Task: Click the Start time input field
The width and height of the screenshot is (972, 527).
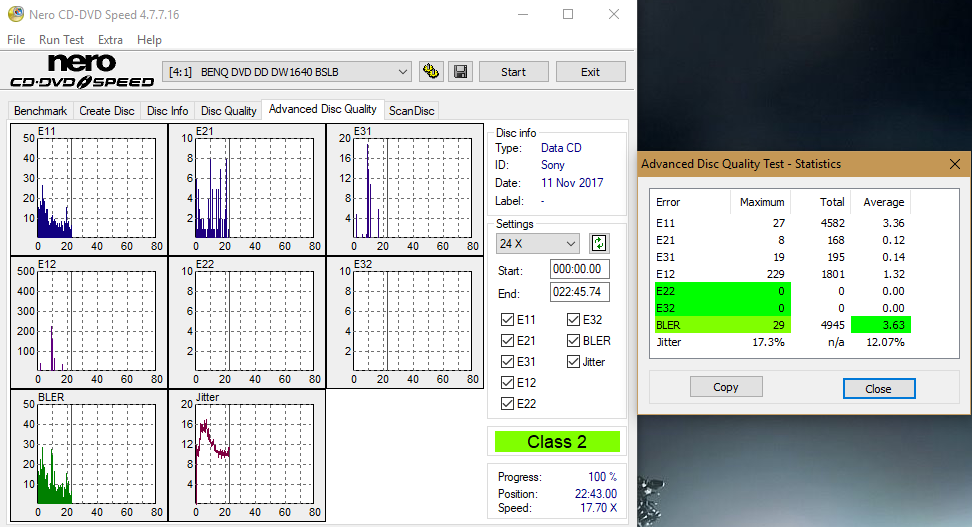Action: point(580,269)
